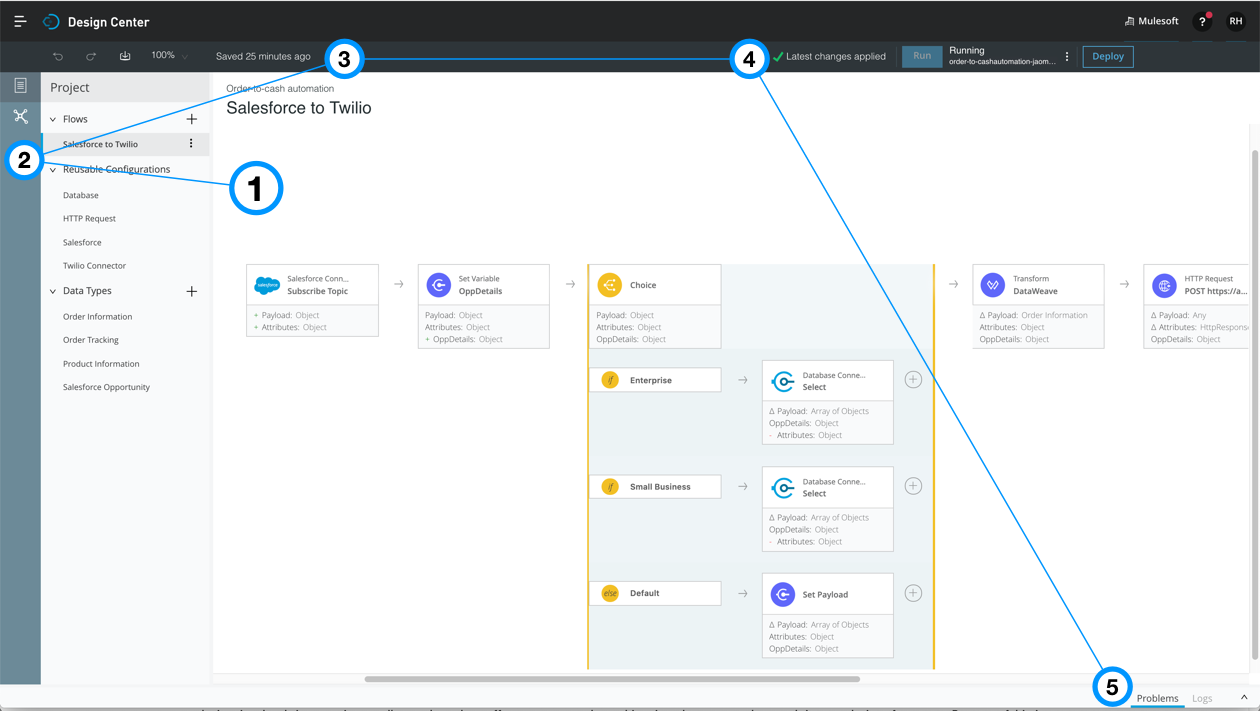Click the Run button

[x=921, y=57]
